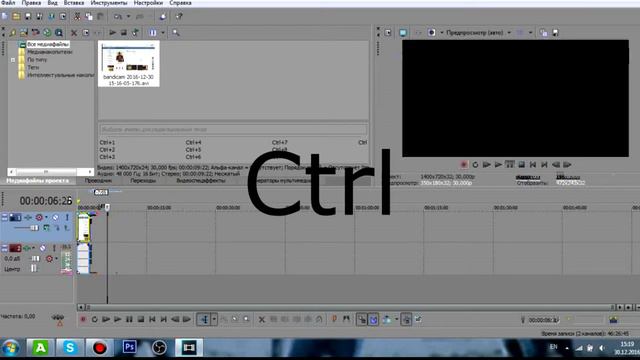Viewport: 640px width, 360px height.
Task: Open the edit tool selector dropdown arrow
Action: click(214, 319)
